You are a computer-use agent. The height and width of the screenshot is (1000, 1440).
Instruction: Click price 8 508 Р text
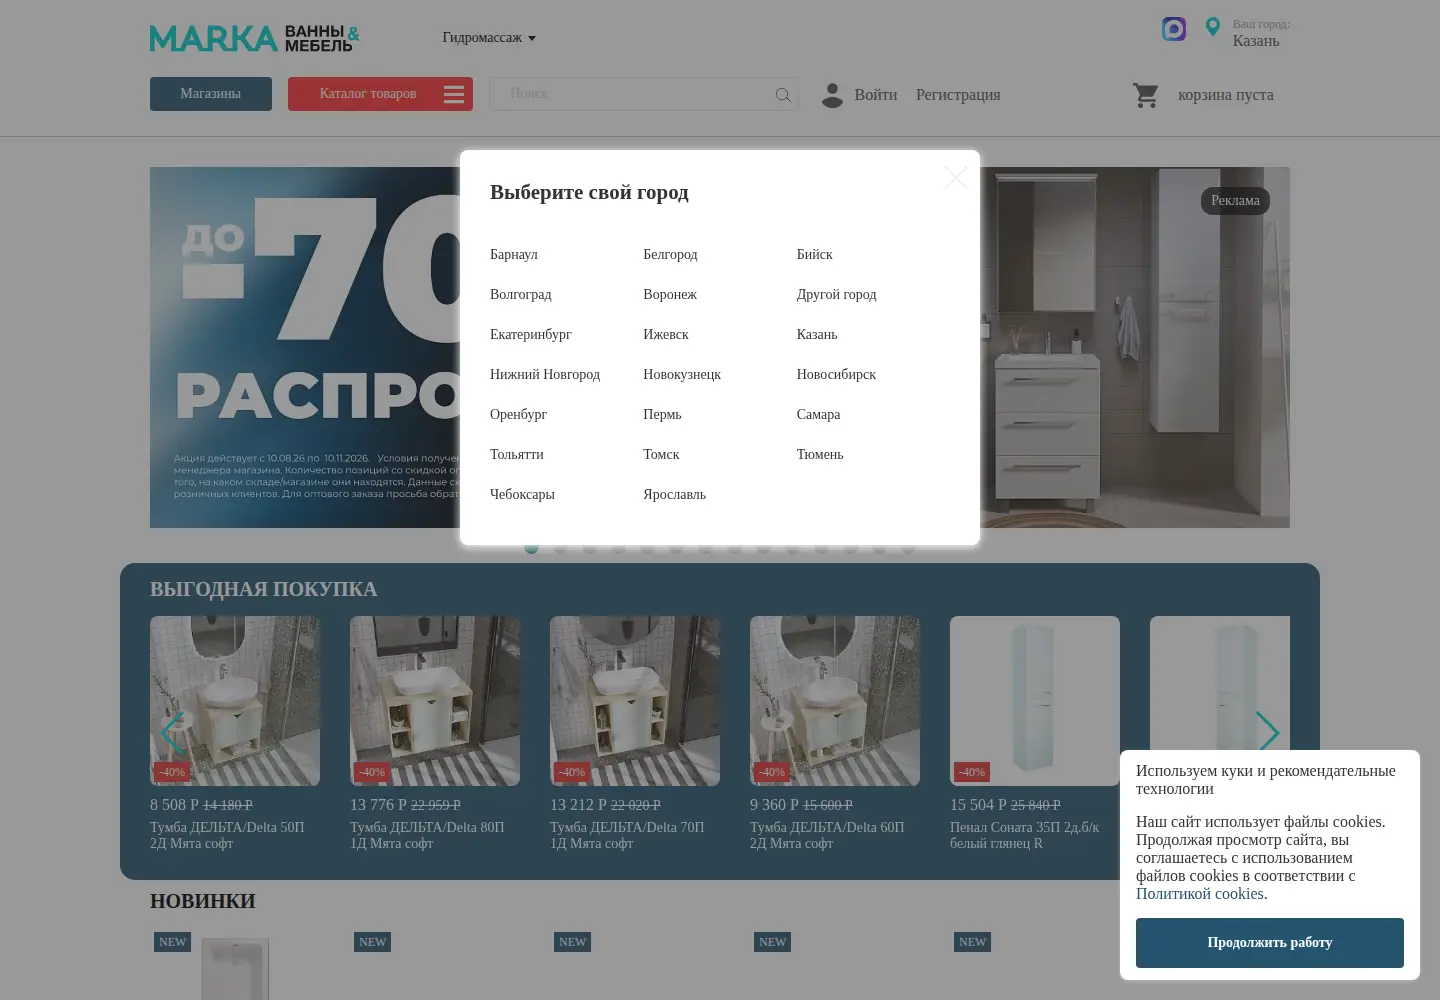point(174,805)
